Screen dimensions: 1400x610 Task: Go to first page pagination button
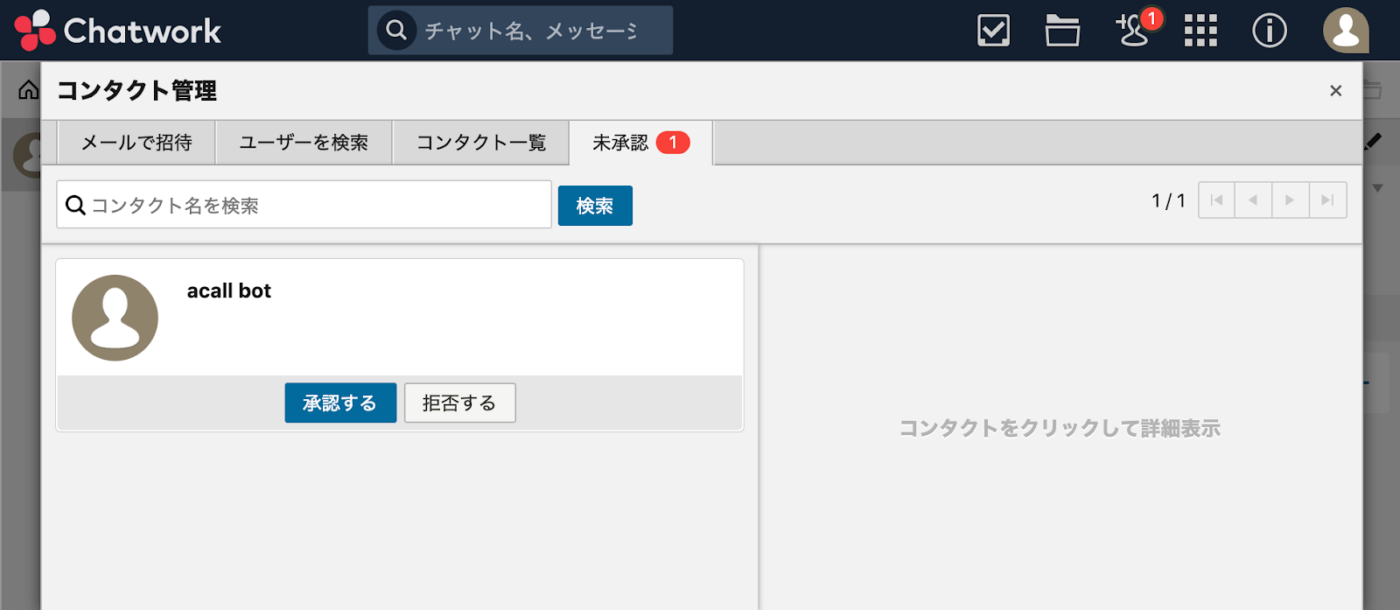point(1216,200)
